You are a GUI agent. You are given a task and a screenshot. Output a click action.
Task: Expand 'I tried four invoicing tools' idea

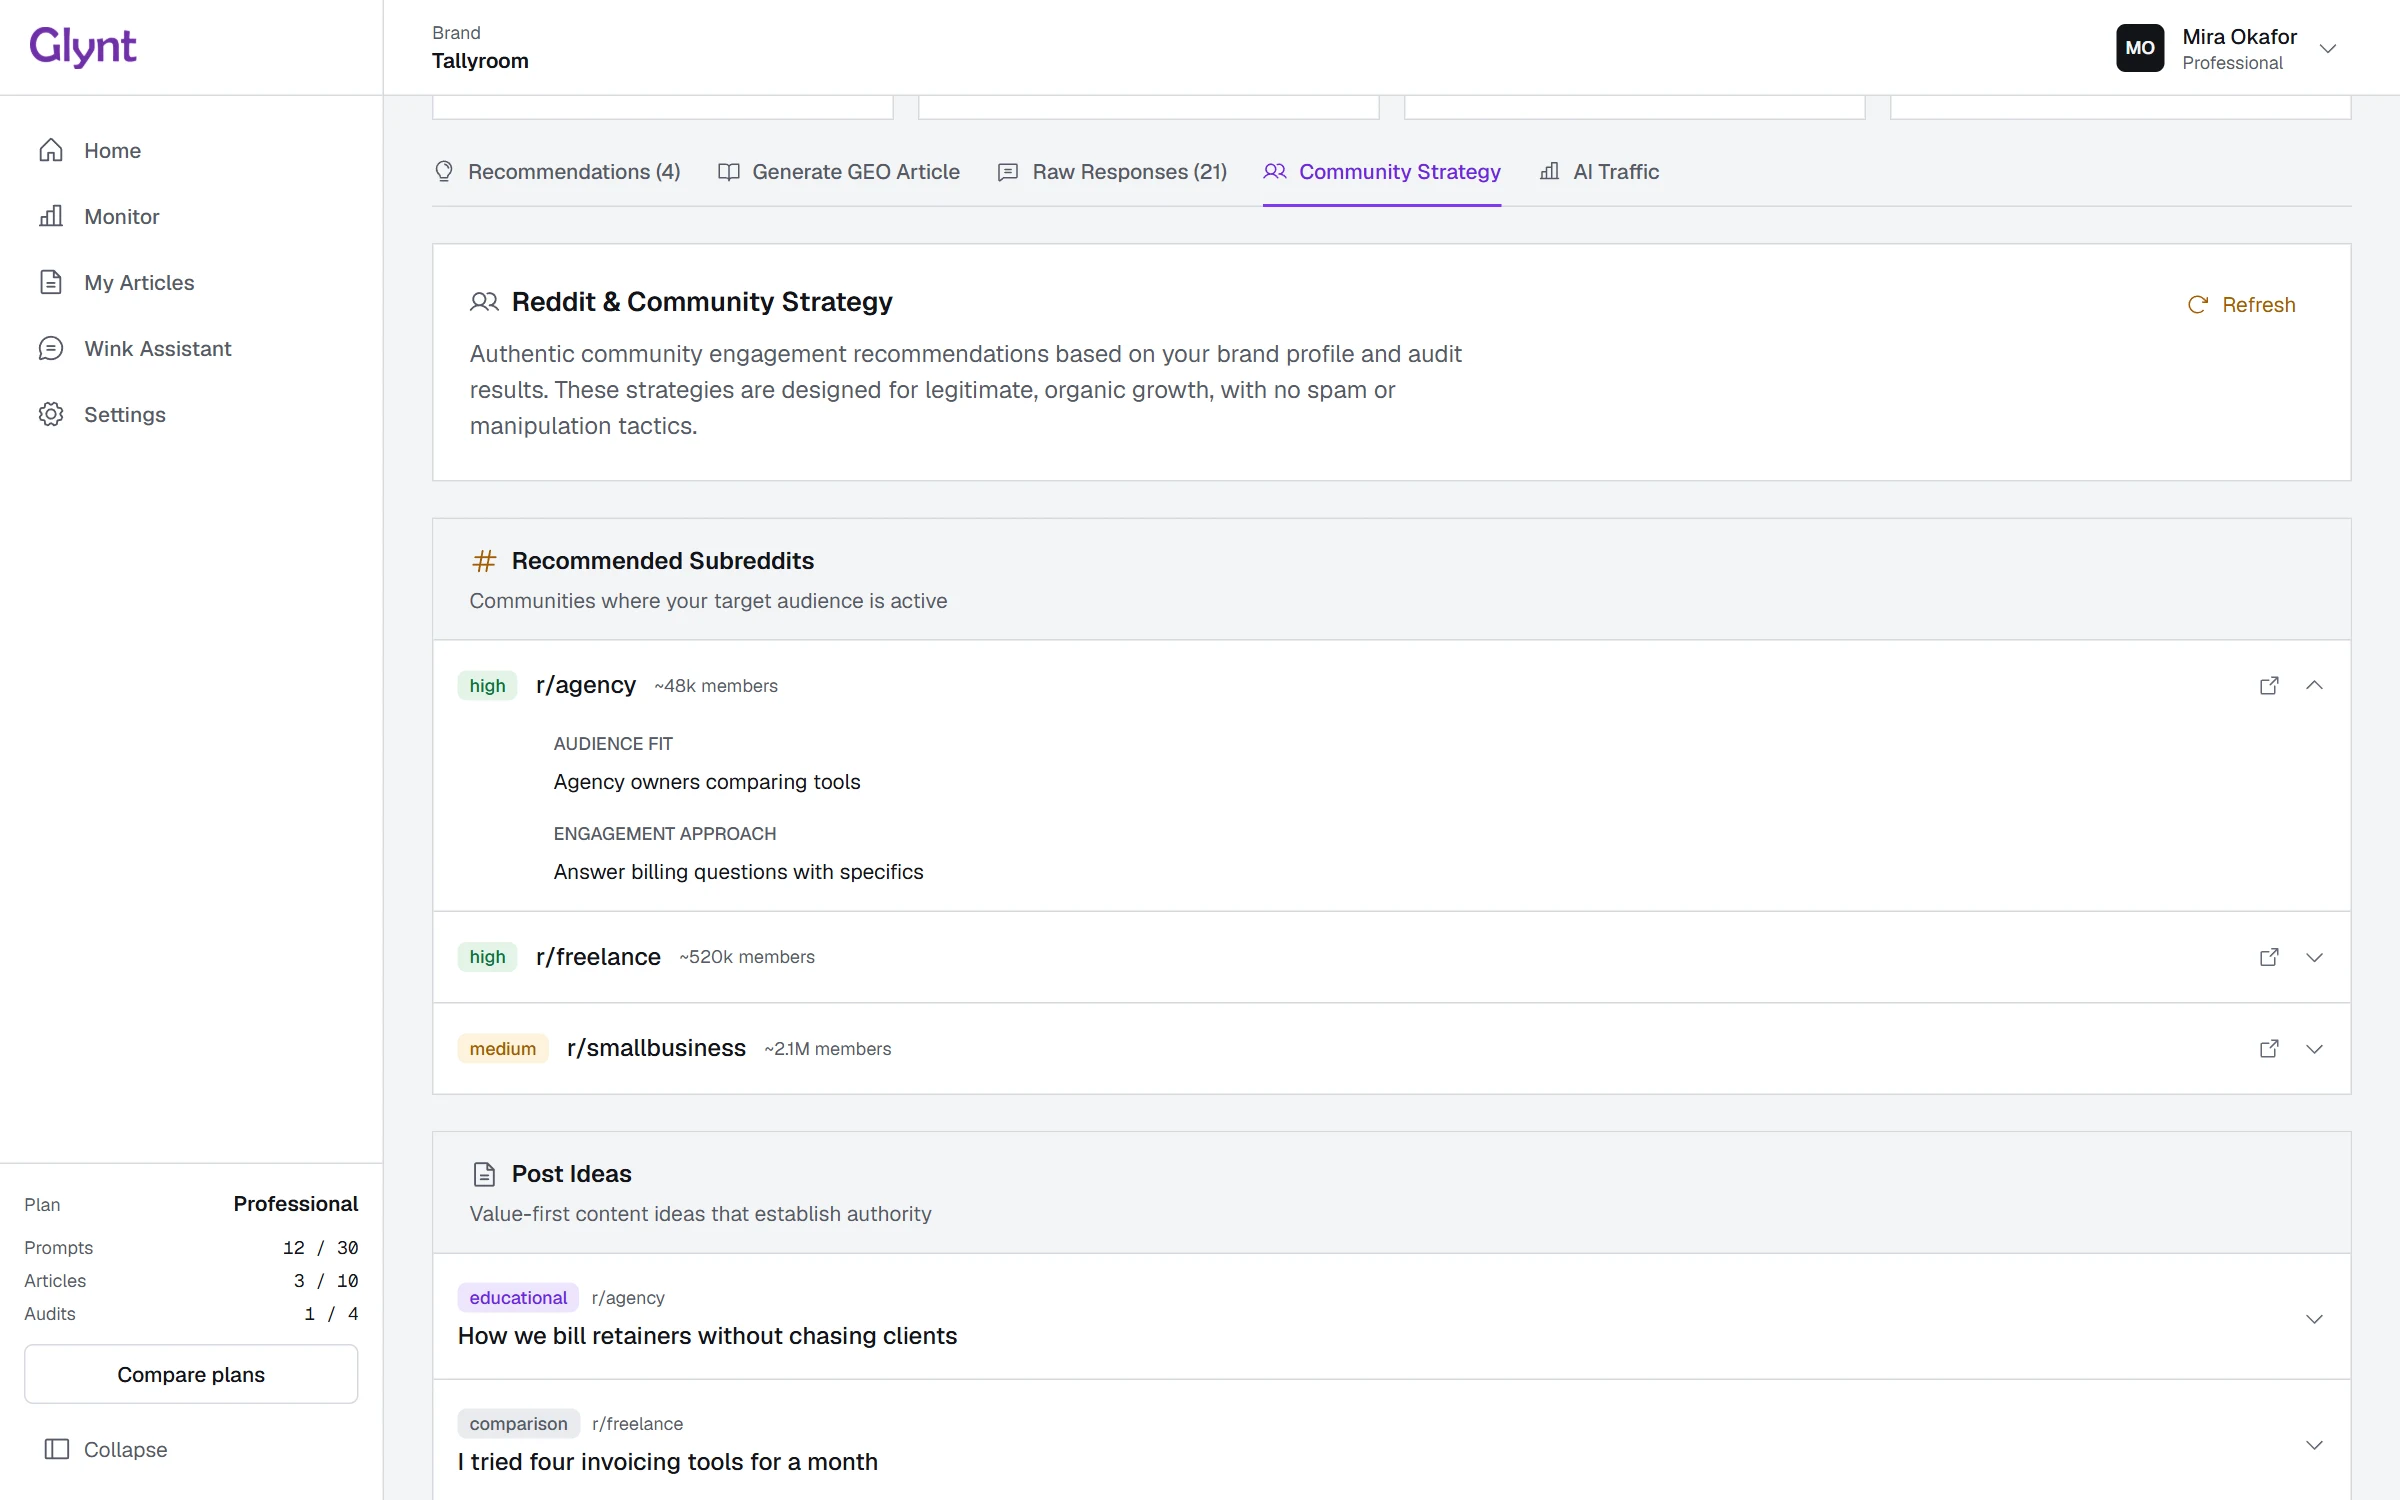point(2314,1445)
